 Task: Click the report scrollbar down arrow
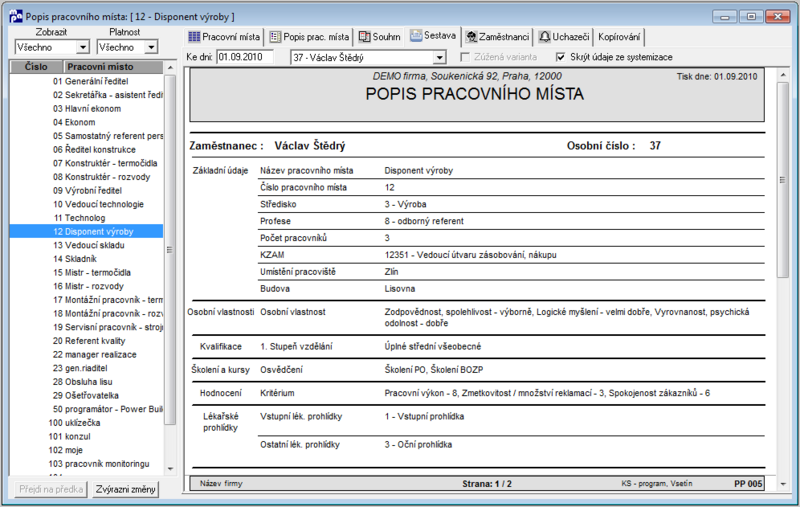(783, 484)
